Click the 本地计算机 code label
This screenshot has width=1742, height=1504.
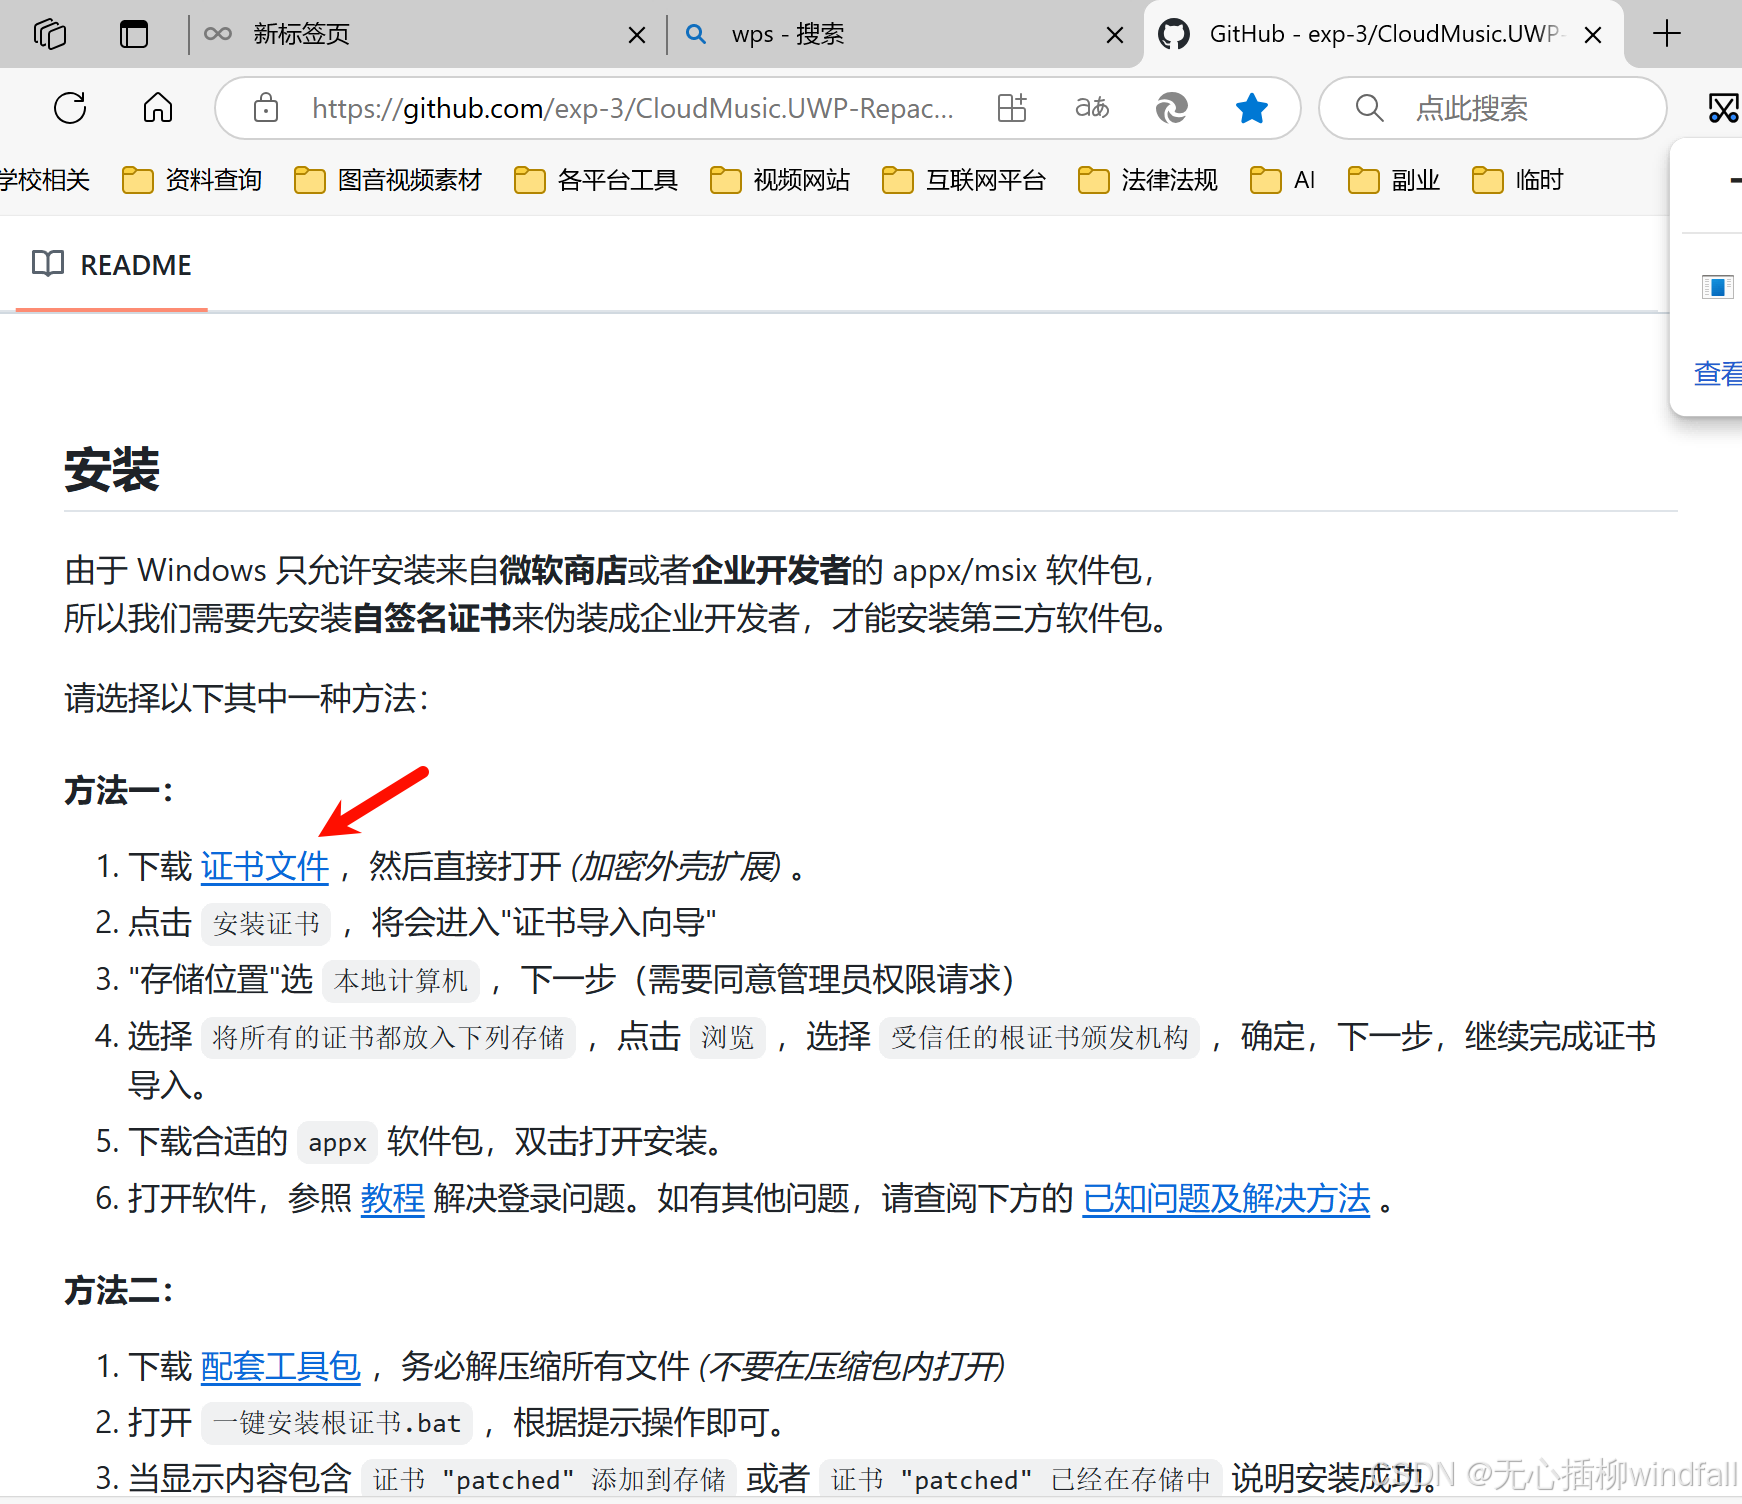click(401, 980)
